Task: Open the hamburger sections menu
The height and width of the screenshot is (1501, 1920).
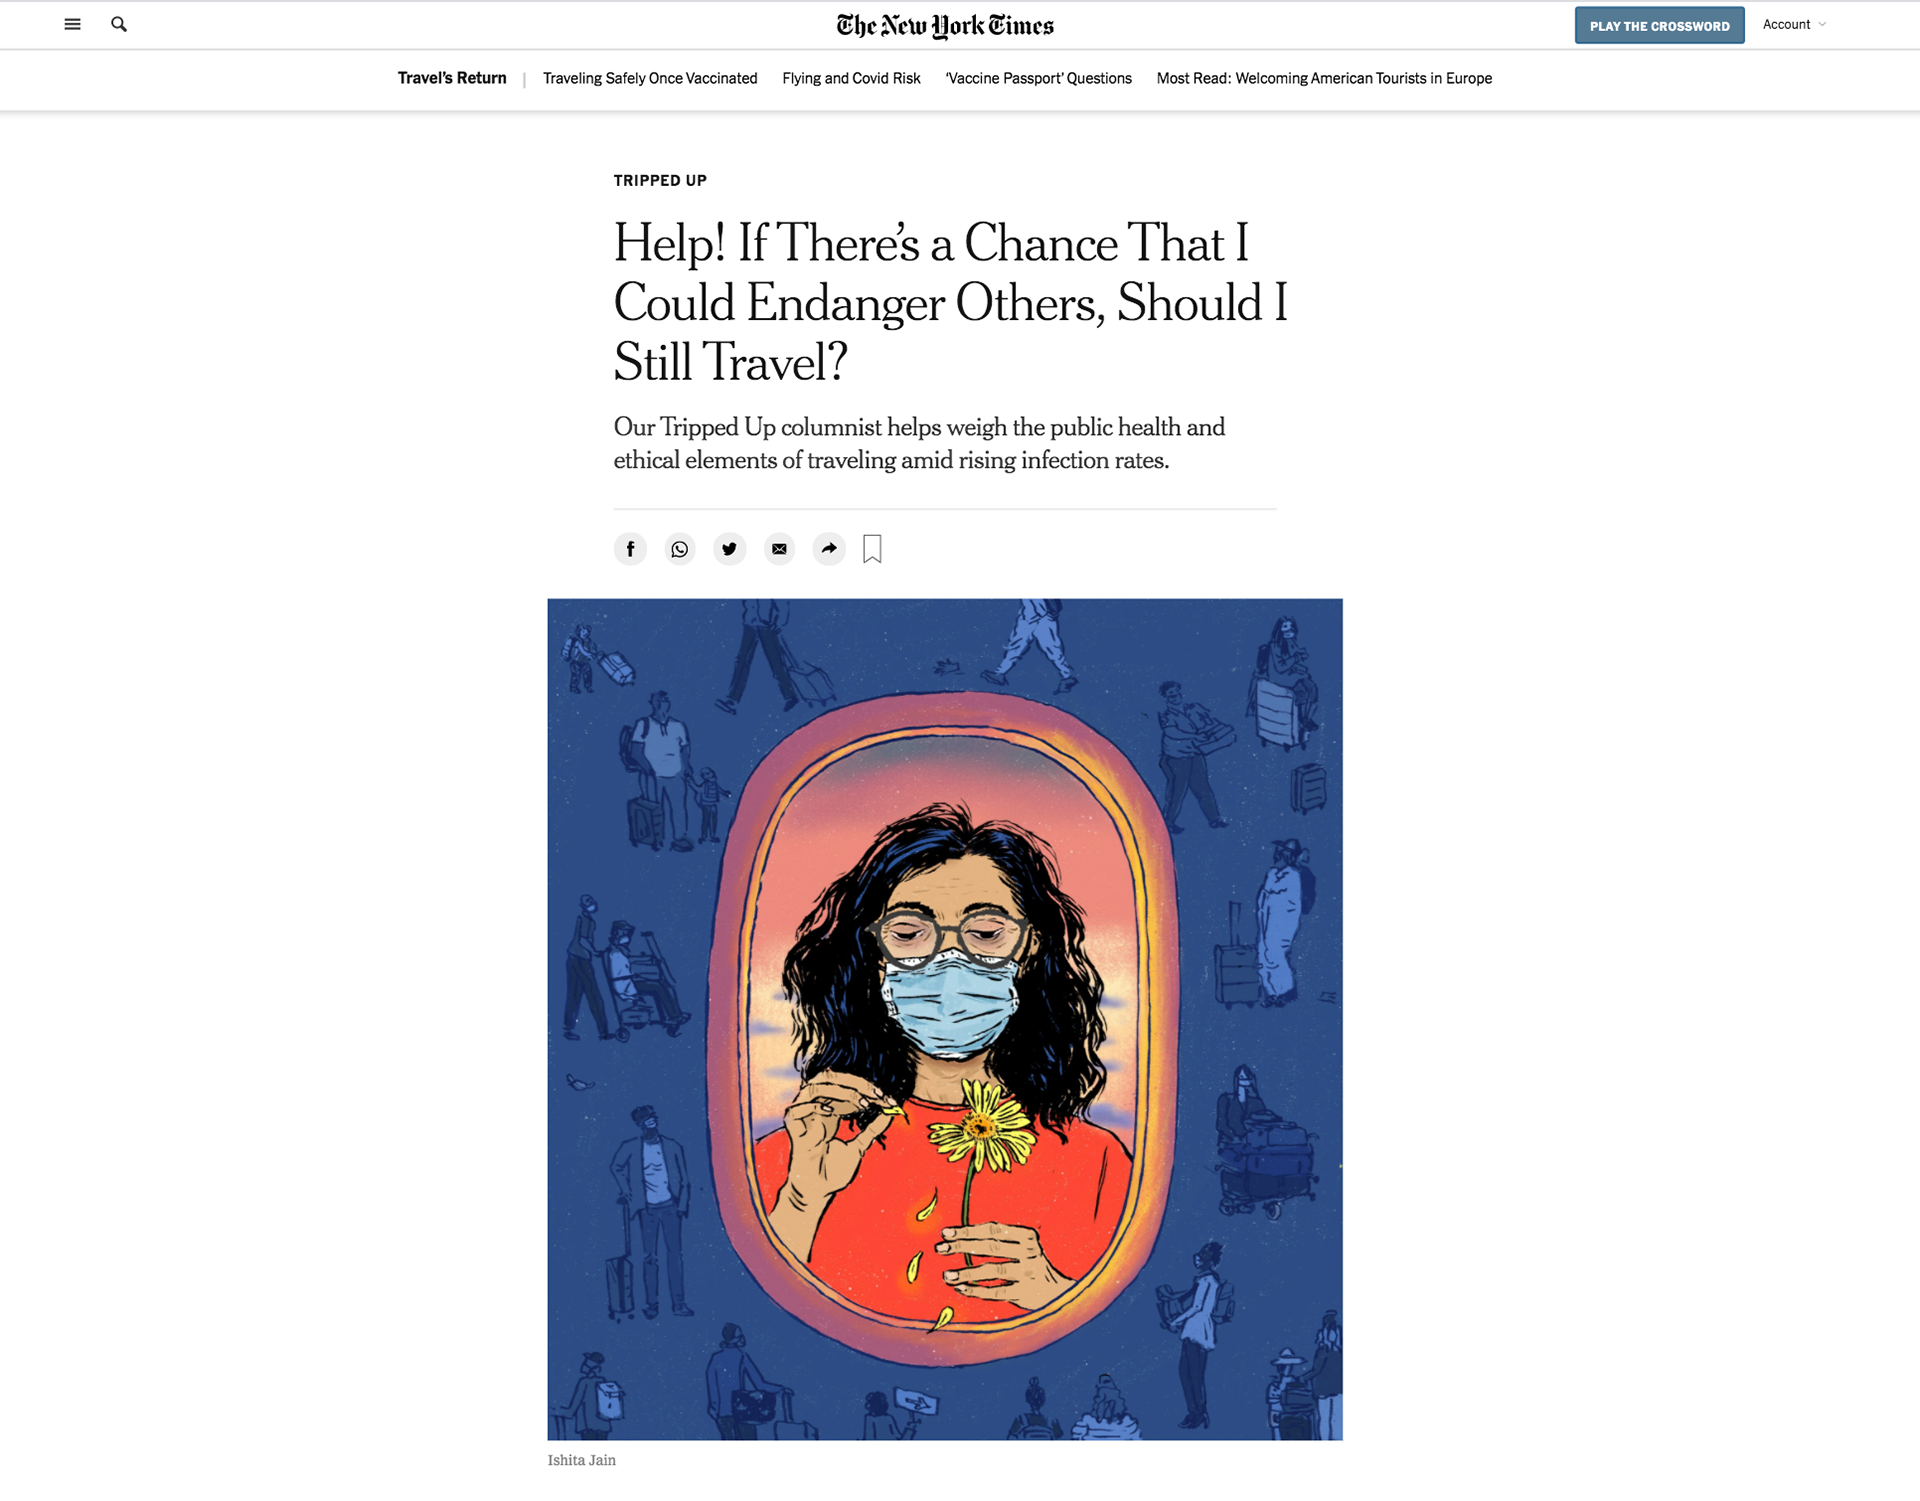Action: [x=72, y=24]
